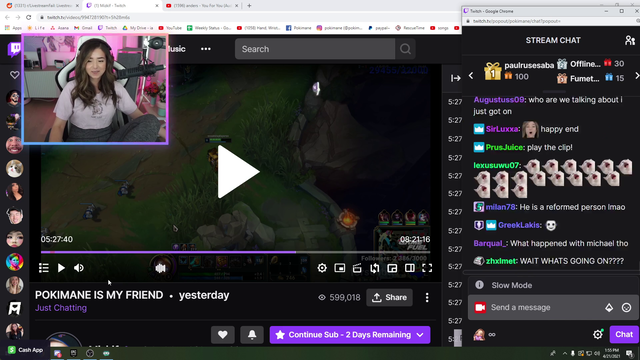Click the small play button in player controls
The image size is (640, 360).
pyautogui.click(x=61, y=268)
